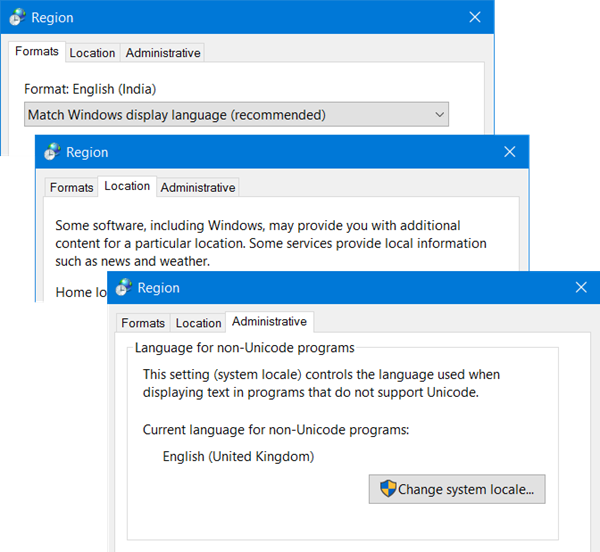Select the Location tab in middle Region window
Image resolution: width=600 pixels, height=552 pixels.
point(127,186)
